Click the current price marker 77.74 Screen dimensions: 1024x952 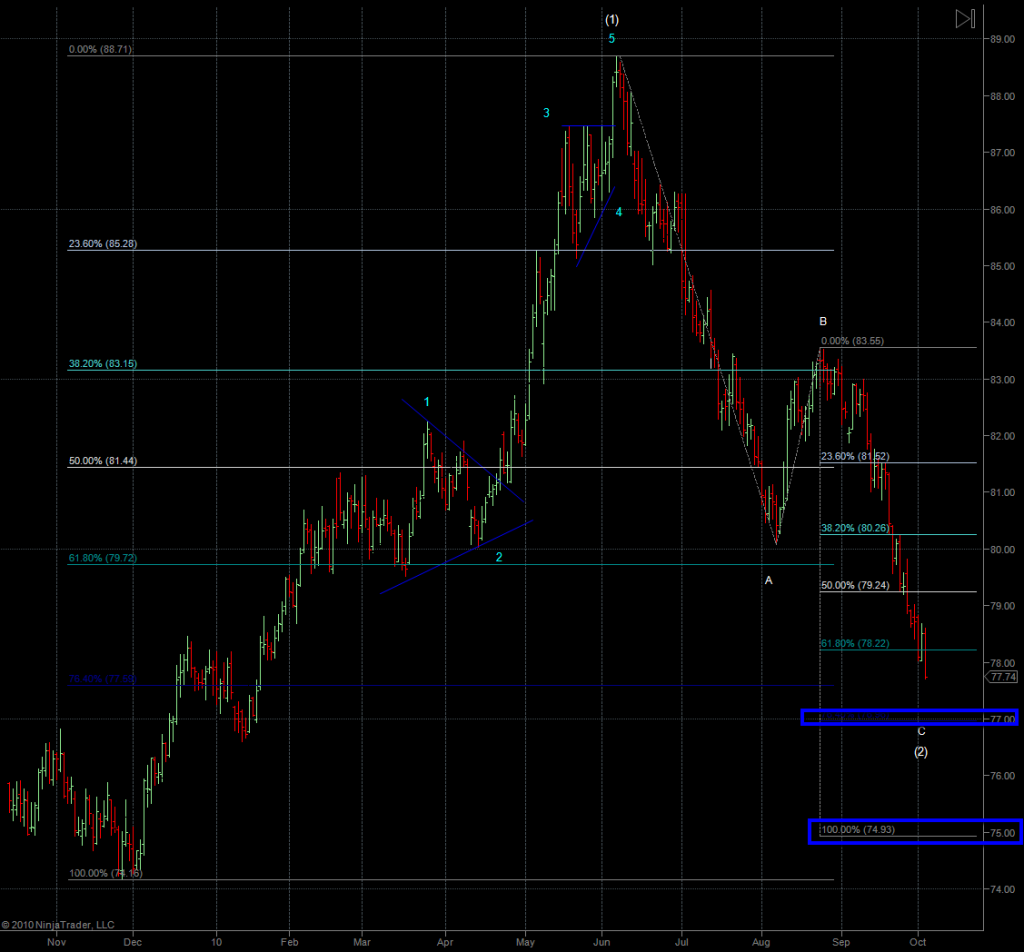pyautogui.click(x=1002, y=677)
